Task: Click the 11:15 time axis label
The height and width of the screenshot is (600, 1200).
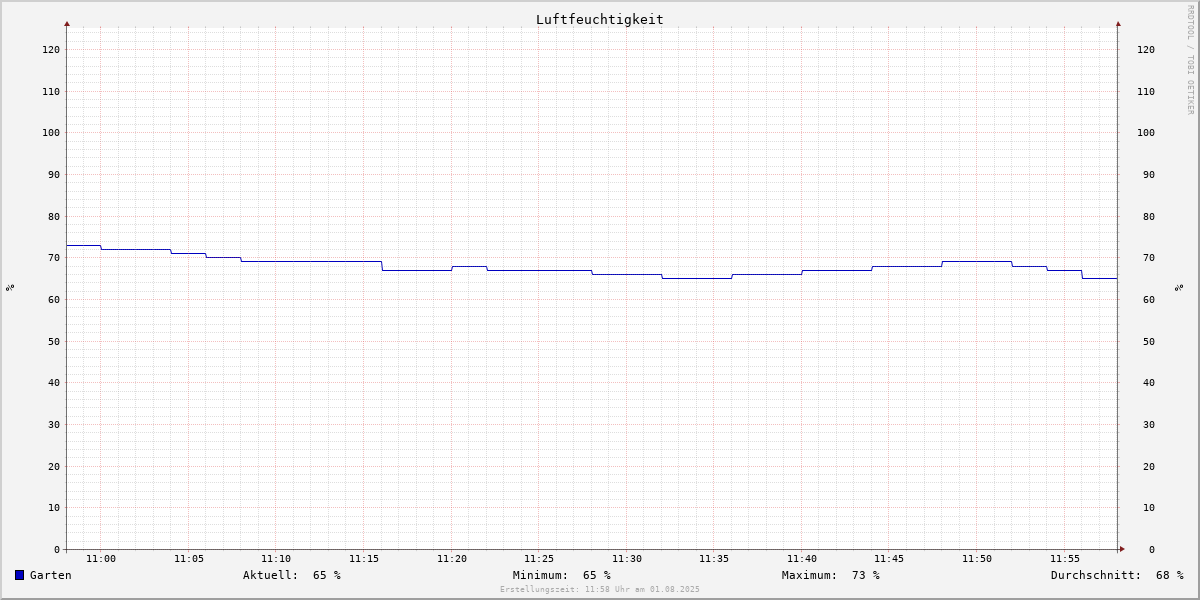Action: 364,559
